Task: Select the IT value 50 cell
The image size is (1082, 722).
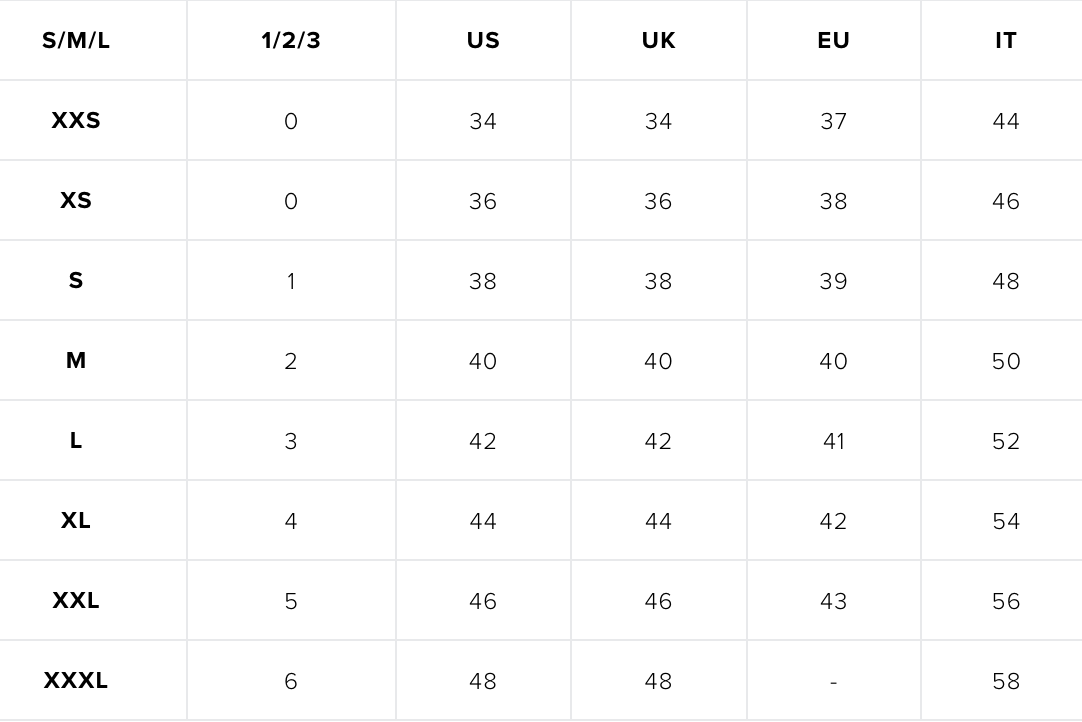Action: point(1005,361)
